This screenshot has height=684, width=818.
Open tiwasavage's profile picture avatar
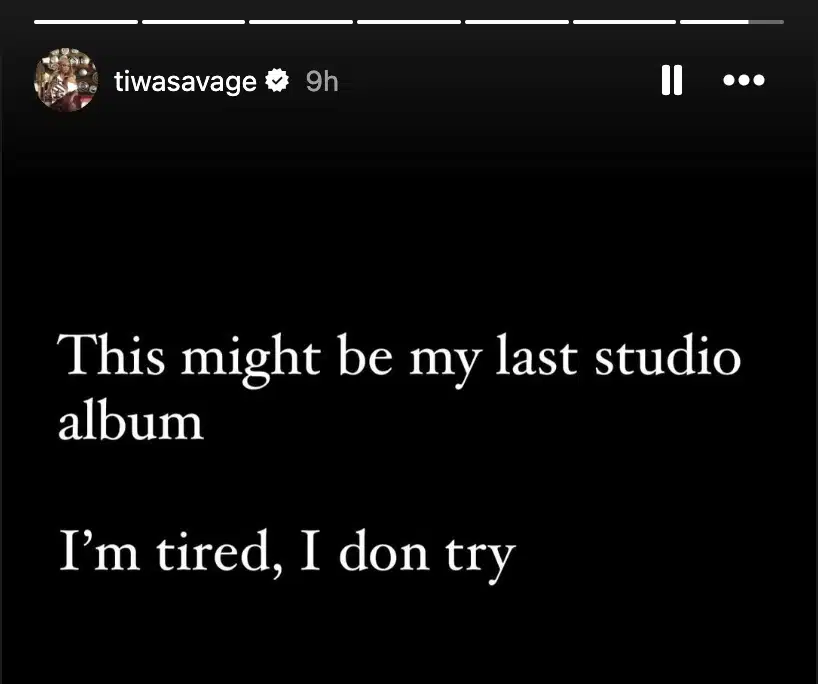point(66,80)
